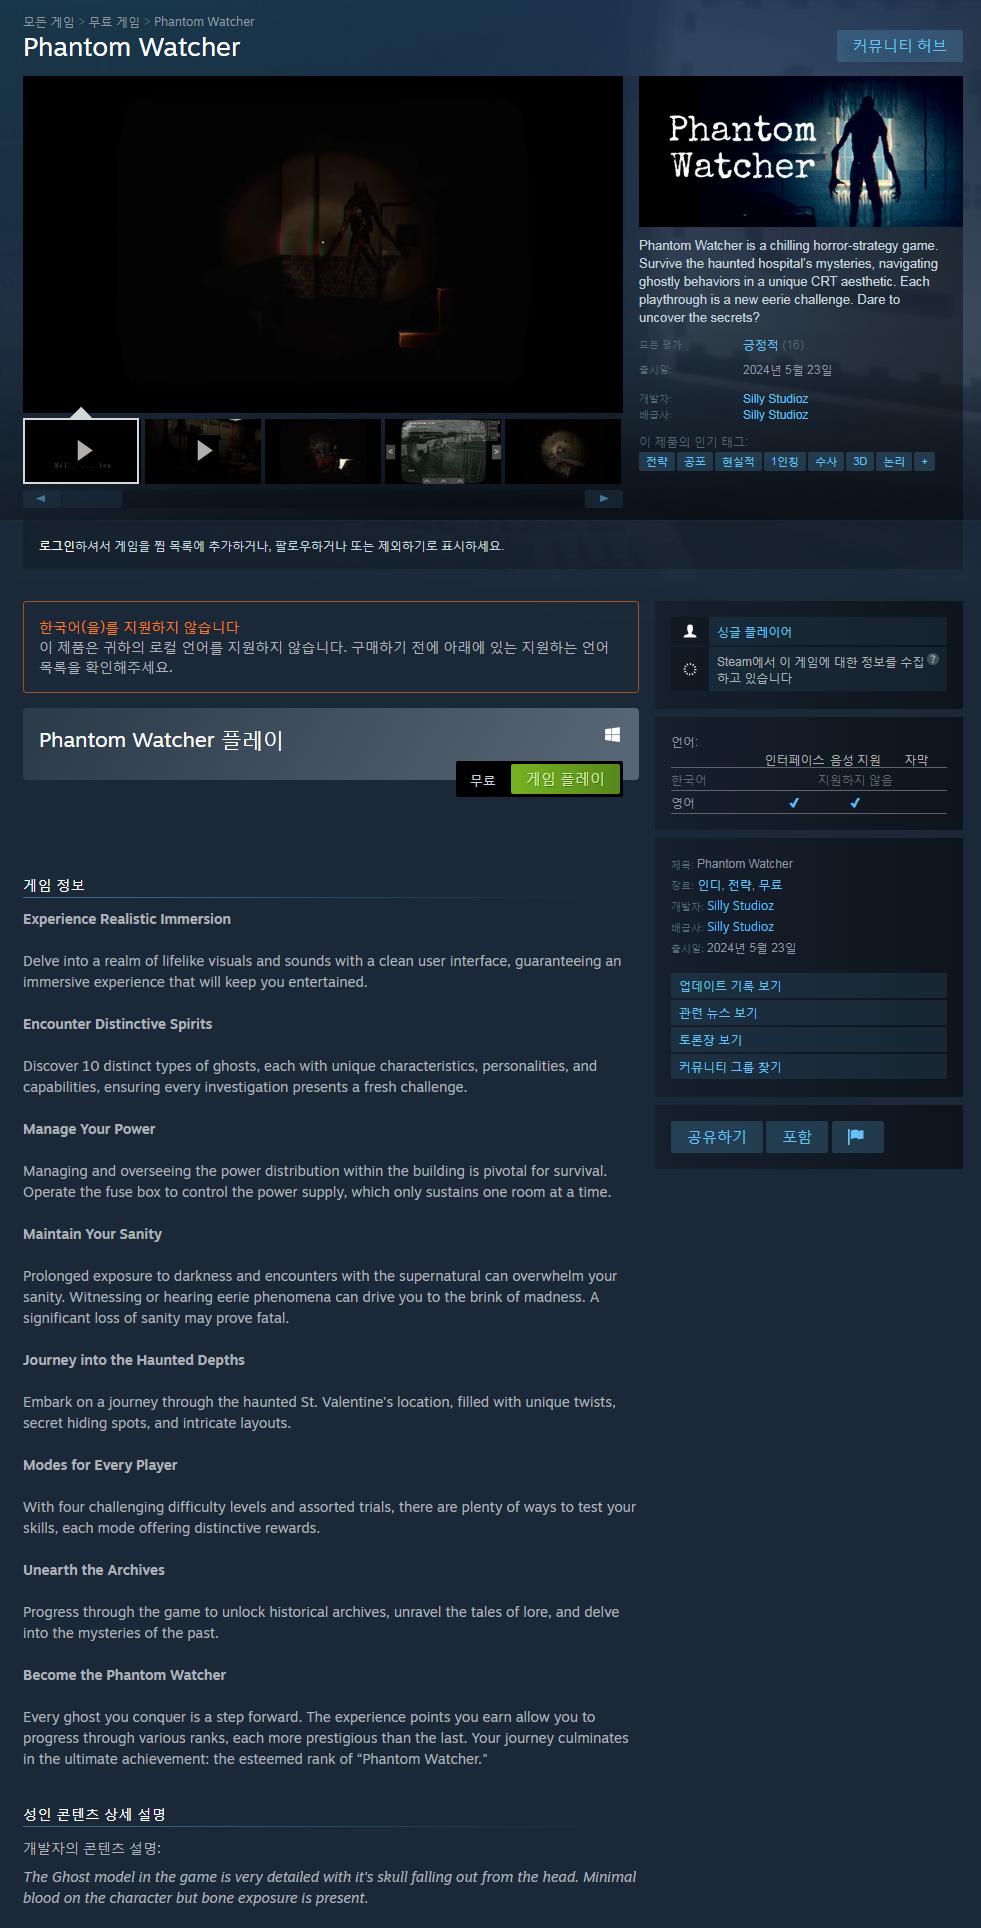Click the flag report icon button
The height and width of the screenshot is (1928, 981).
pos(857,1137)
